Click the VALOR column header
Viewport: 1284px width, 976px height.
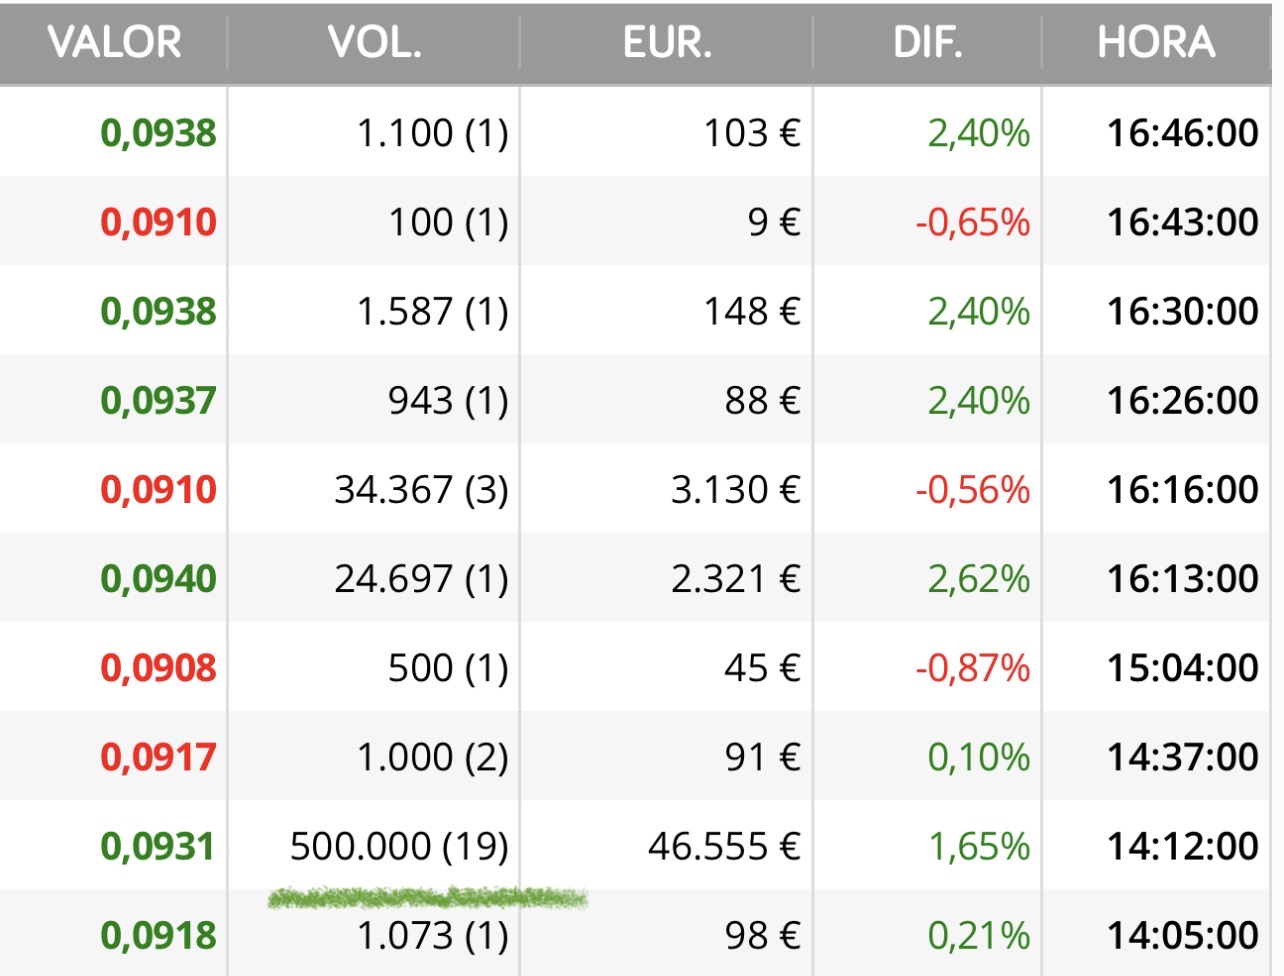[115, 43]
